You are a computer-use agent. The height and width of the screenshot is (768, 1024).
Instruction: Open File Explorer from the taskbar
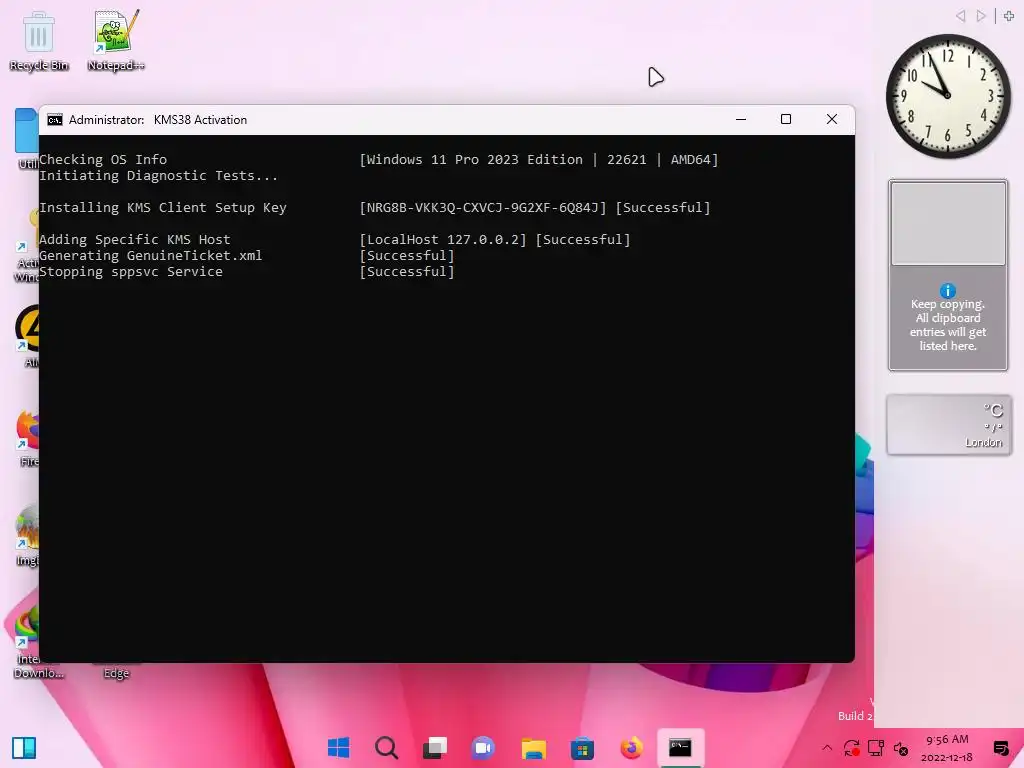coord(533,748)
